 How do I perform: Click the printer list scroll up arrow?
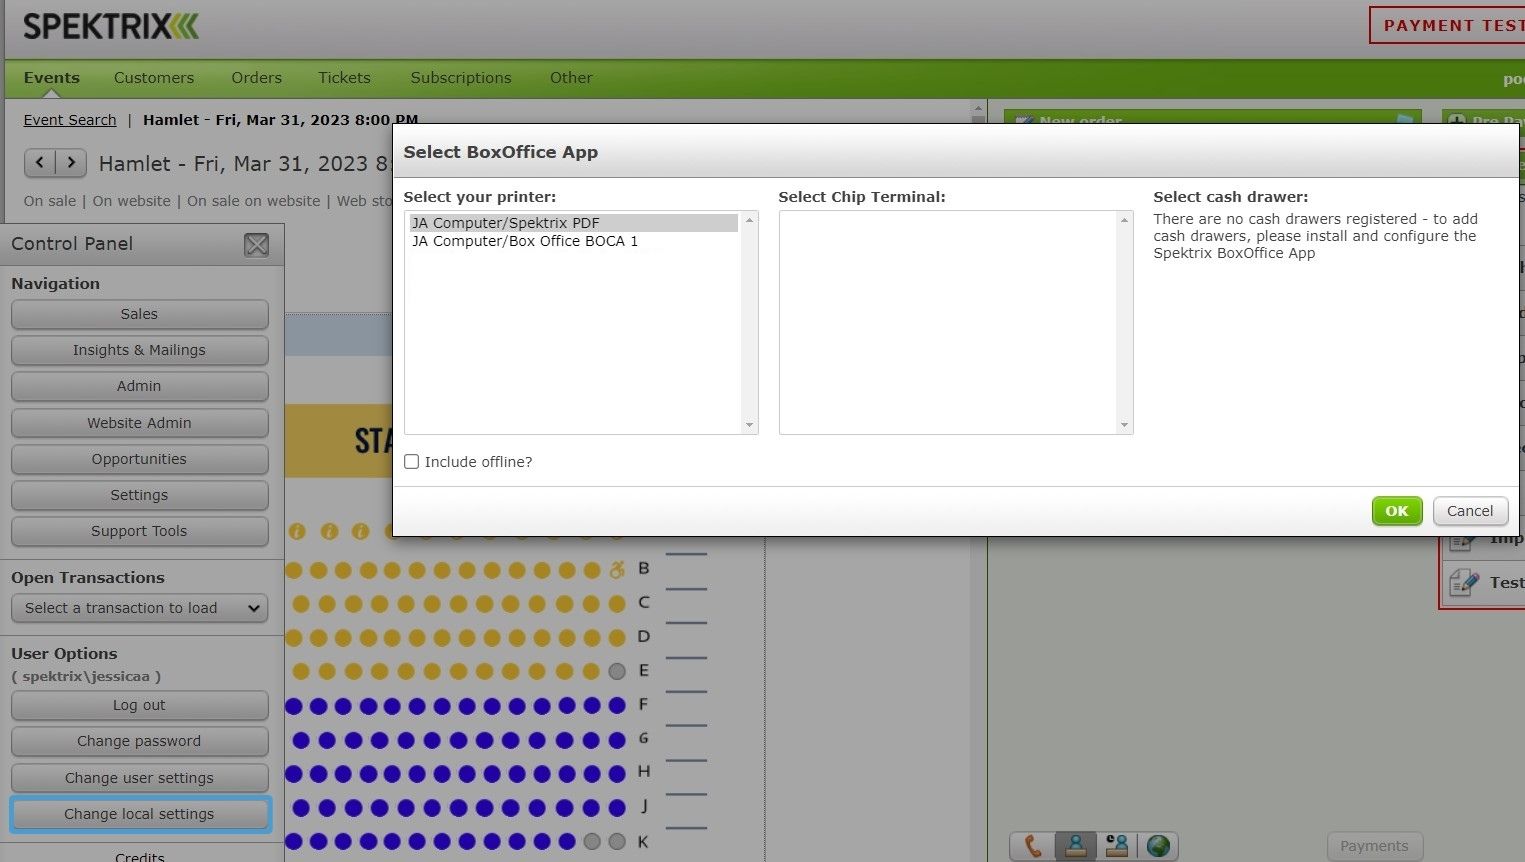click(749, 220)
